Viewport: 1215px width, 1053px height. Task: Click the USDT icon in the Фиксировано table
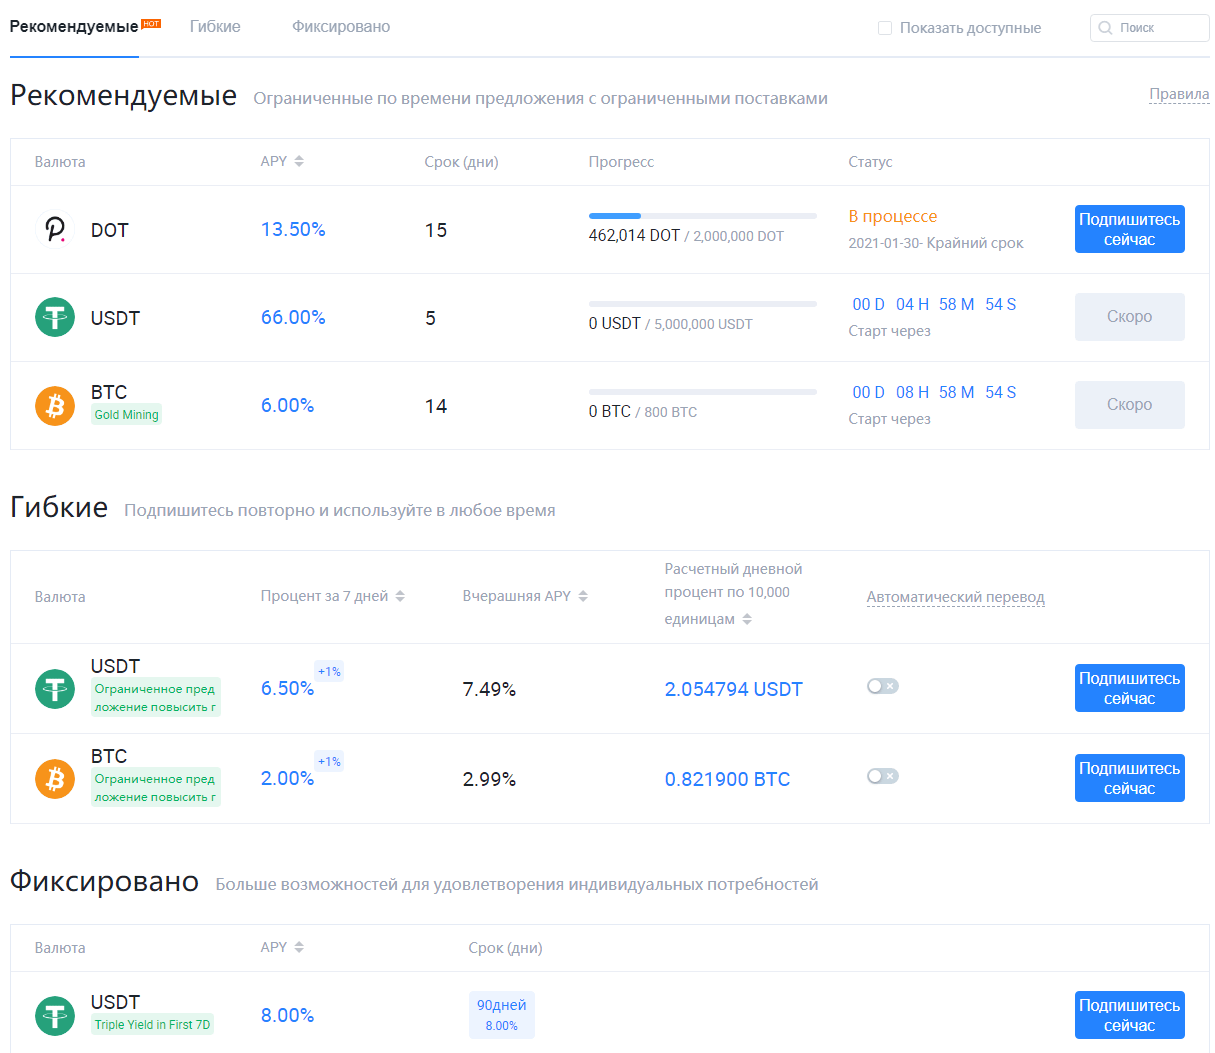55,1015
